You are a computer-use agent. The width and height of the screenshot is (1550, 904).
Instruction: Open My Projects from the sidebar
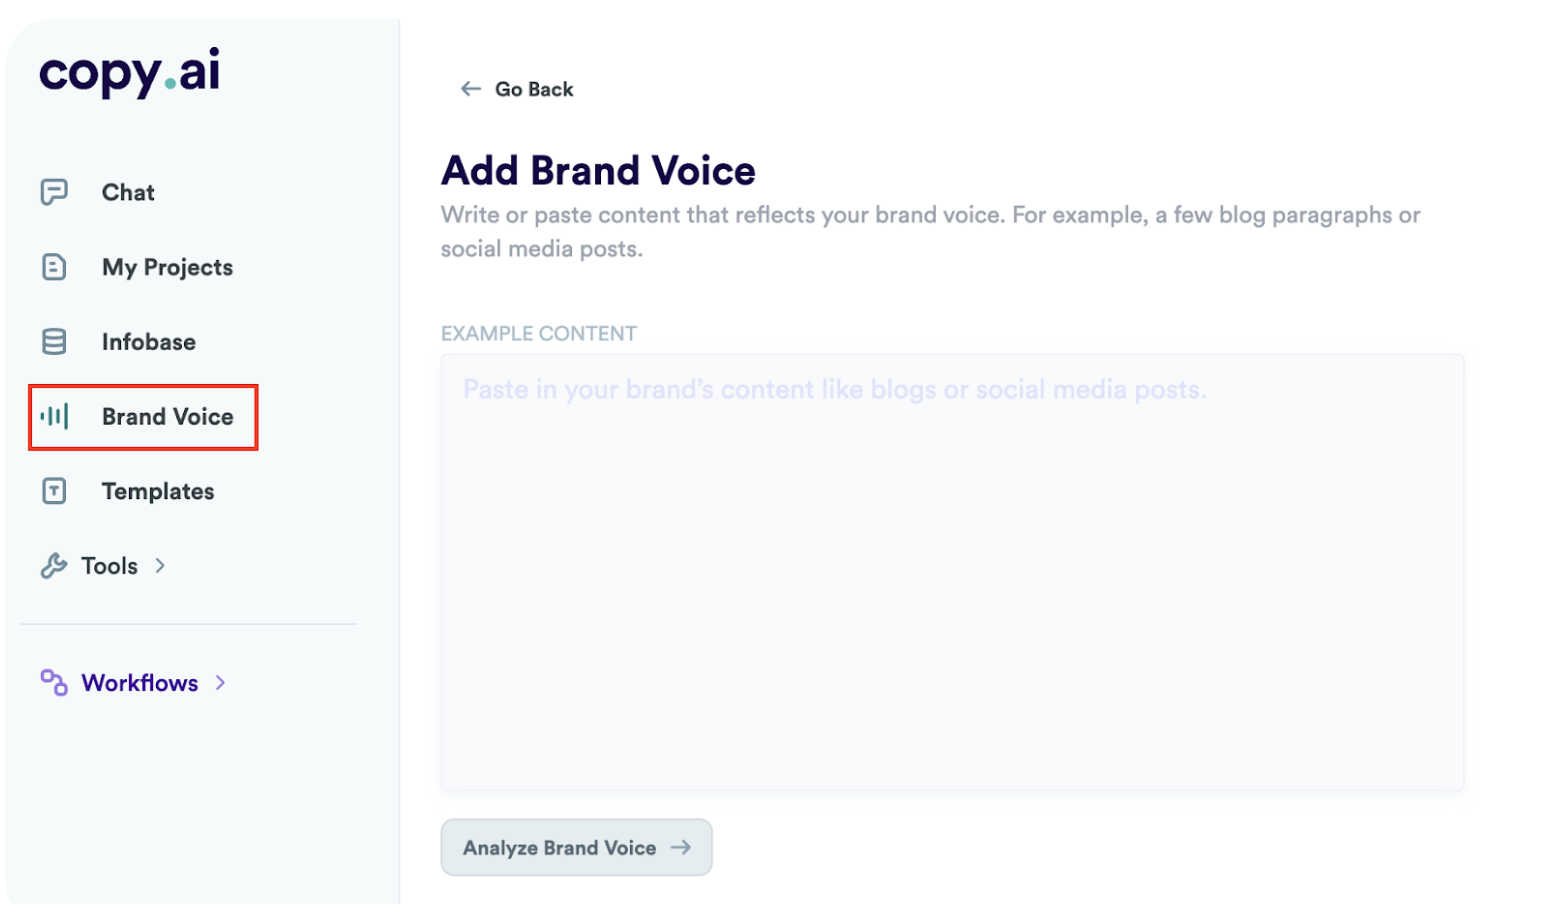(x=166, y=266)
